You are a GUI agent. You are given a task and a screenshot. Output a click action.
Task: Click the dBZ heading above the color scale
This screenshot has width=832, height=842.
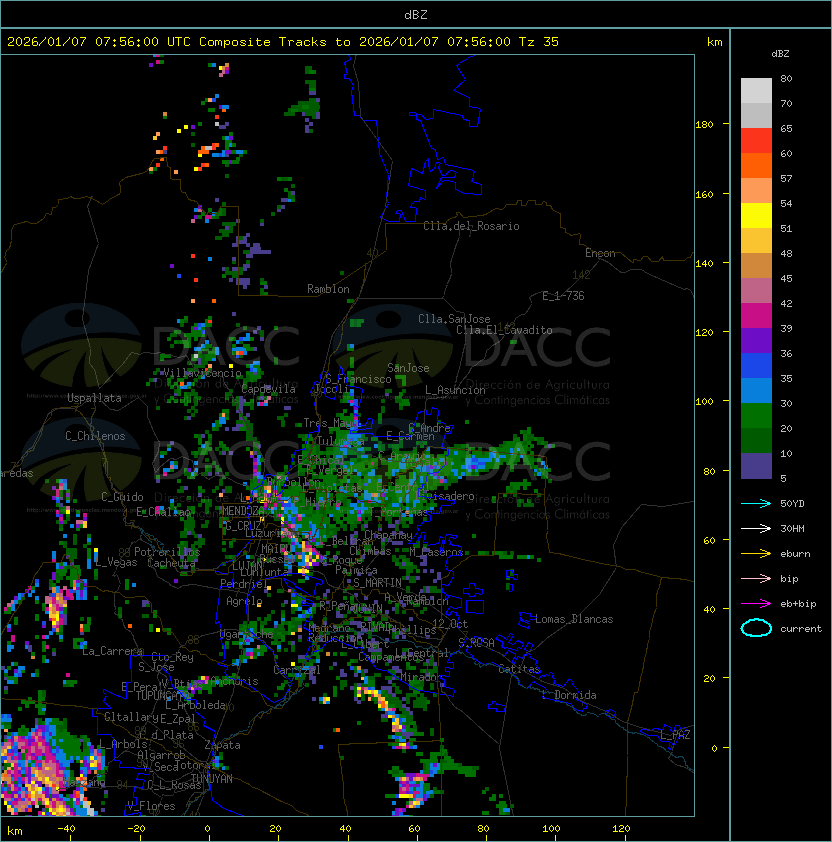click(x=780, y=54)
